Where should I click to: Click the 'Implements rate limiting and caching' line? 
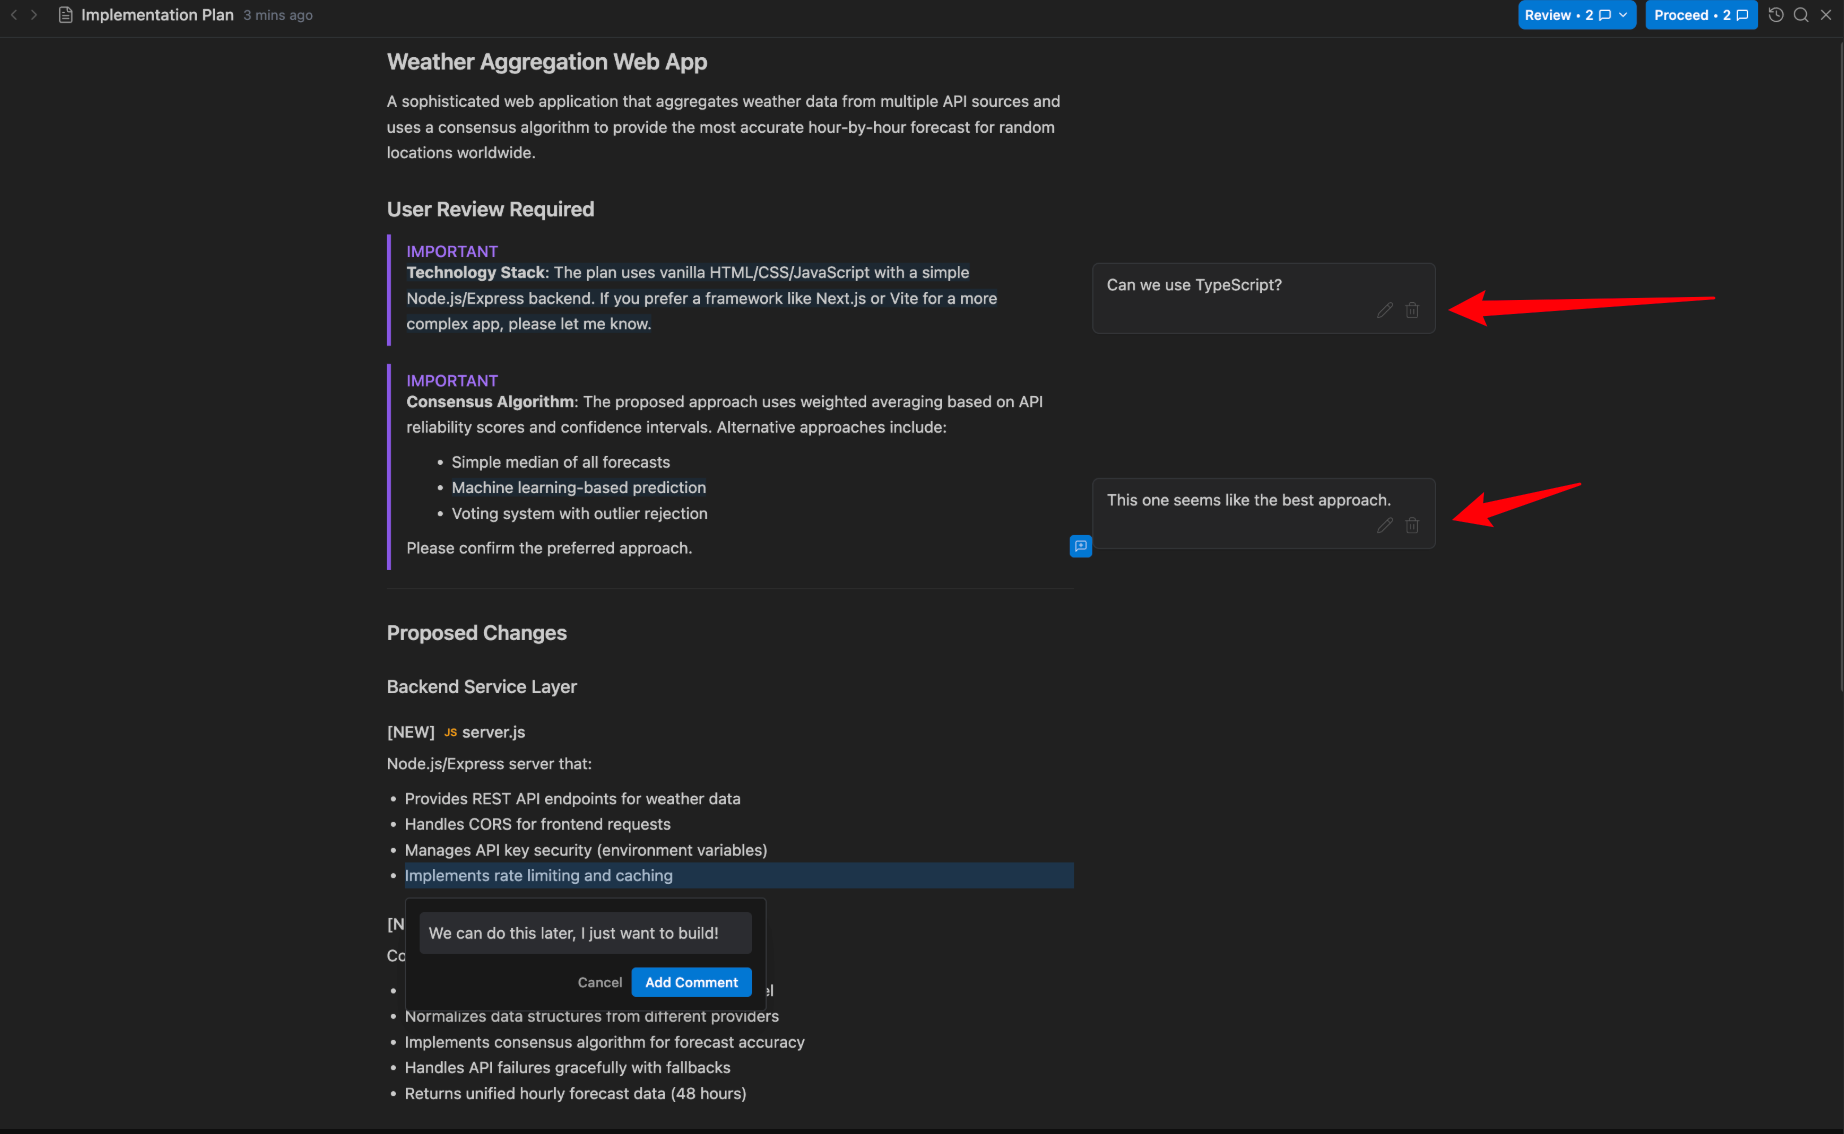pyautogui.click(x=538, y=876)
